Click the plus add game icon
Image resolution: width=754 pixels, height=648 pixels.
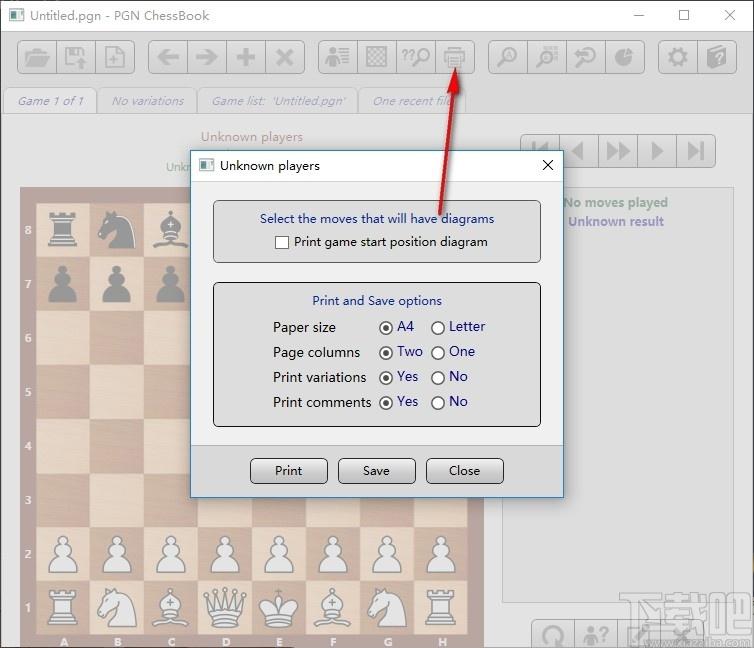246,58
